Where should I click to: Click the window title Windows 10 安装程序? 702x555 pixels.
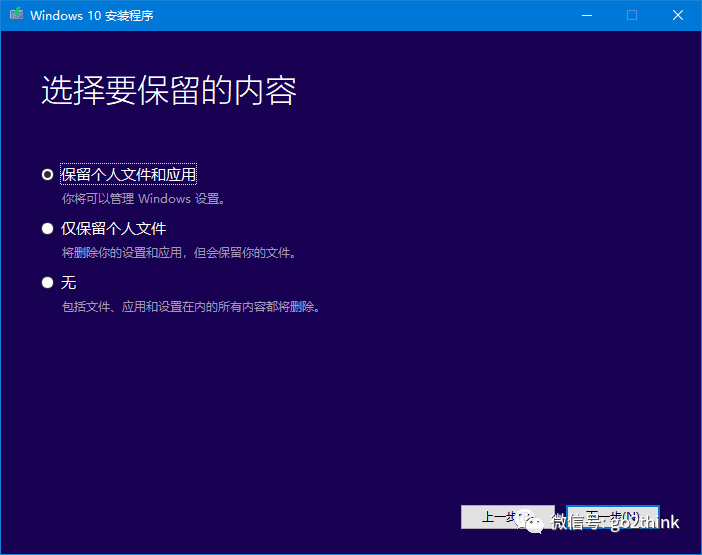point(92,16)
